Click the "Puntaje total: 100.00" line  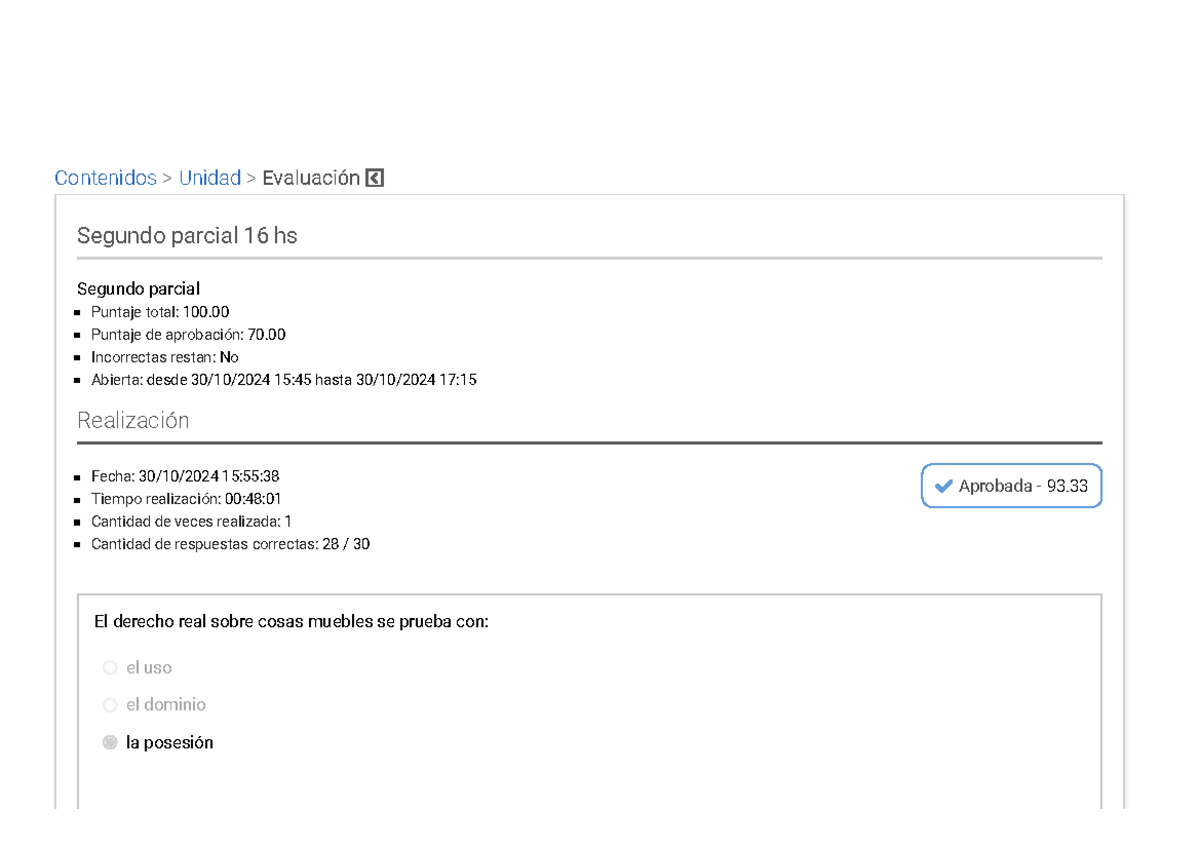[160, 312]
